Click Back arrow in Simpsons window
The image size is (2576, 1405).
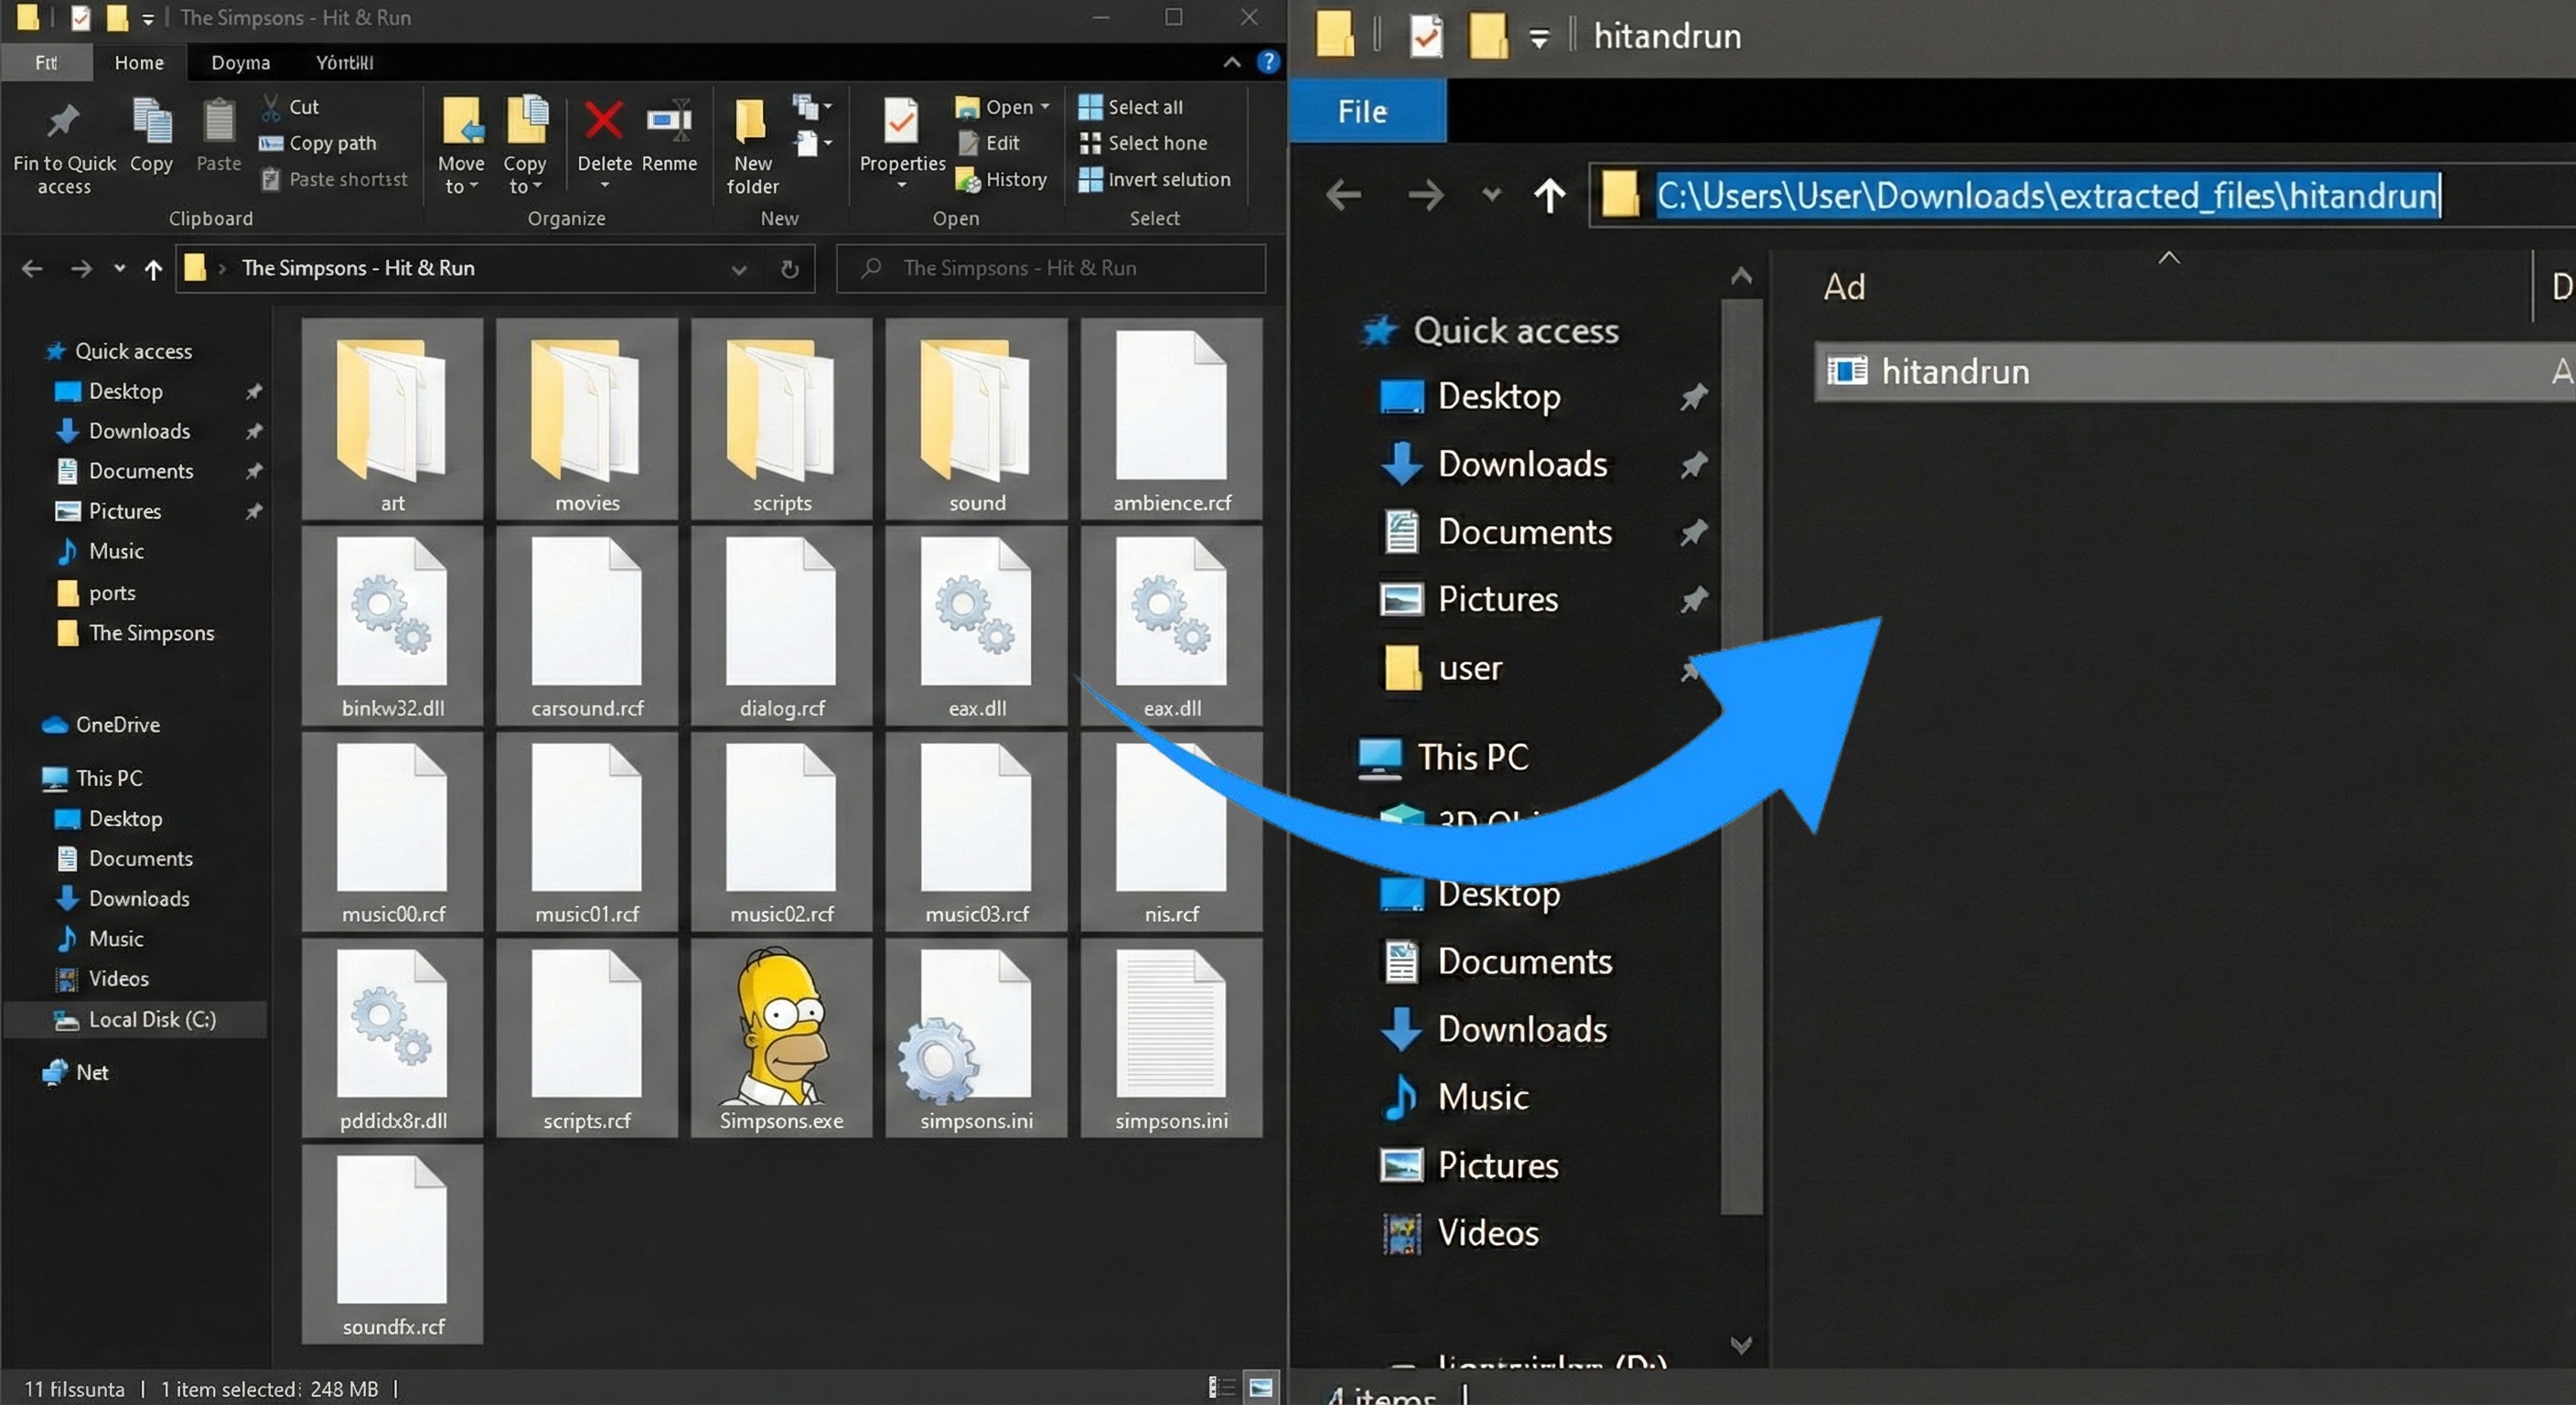(x=32, y=268)
